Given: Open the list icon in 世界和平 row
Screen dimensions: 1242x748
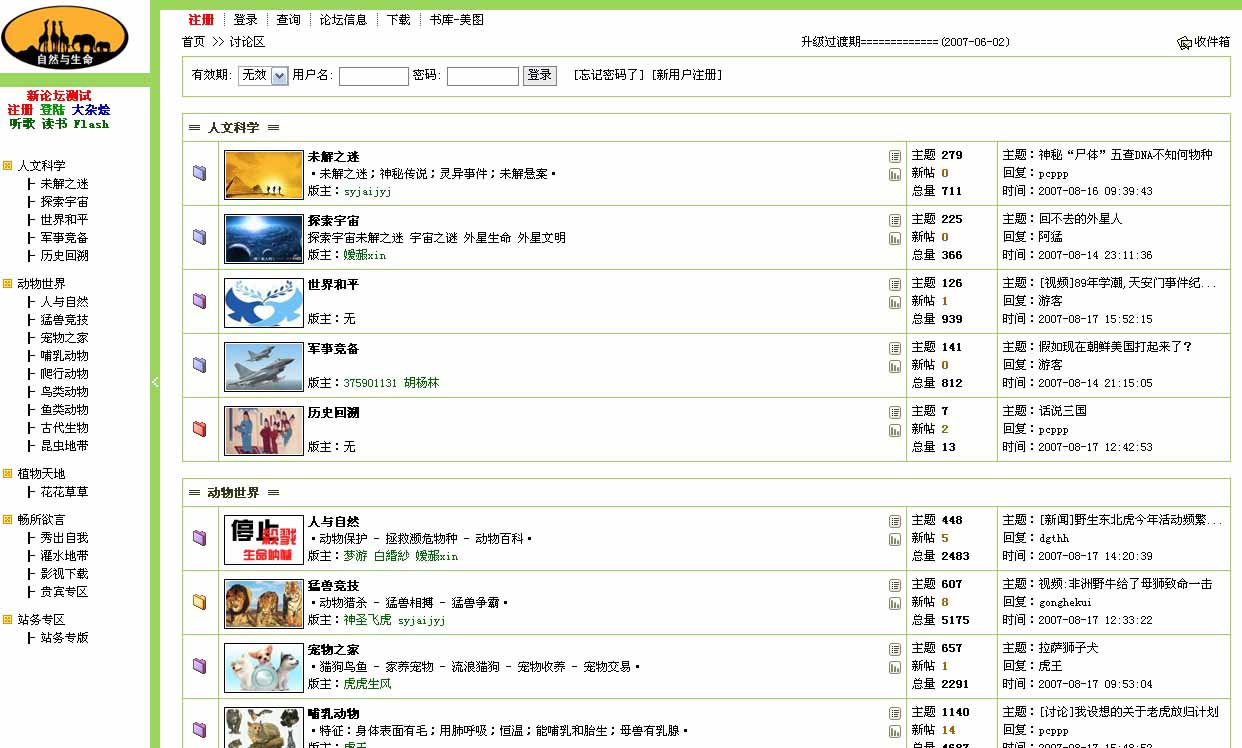Looking at the screenshot, I should [x=895, y=285].
